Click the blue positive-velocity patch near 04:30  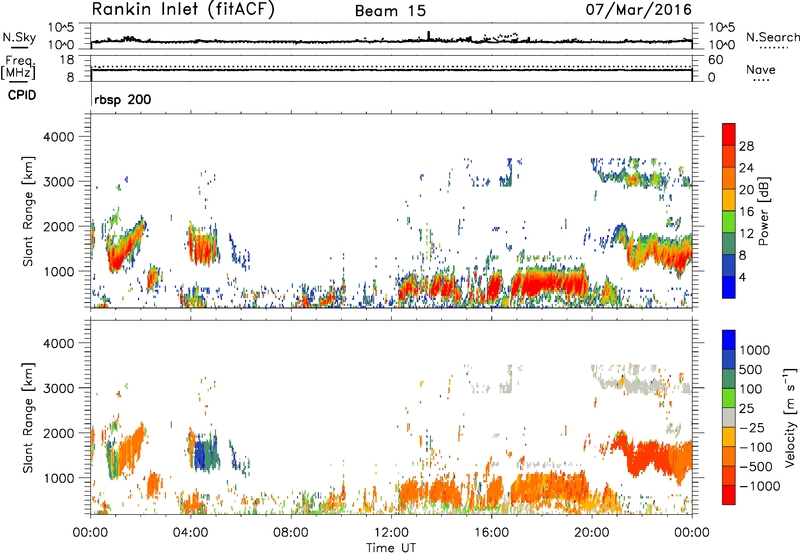(202, 455)
